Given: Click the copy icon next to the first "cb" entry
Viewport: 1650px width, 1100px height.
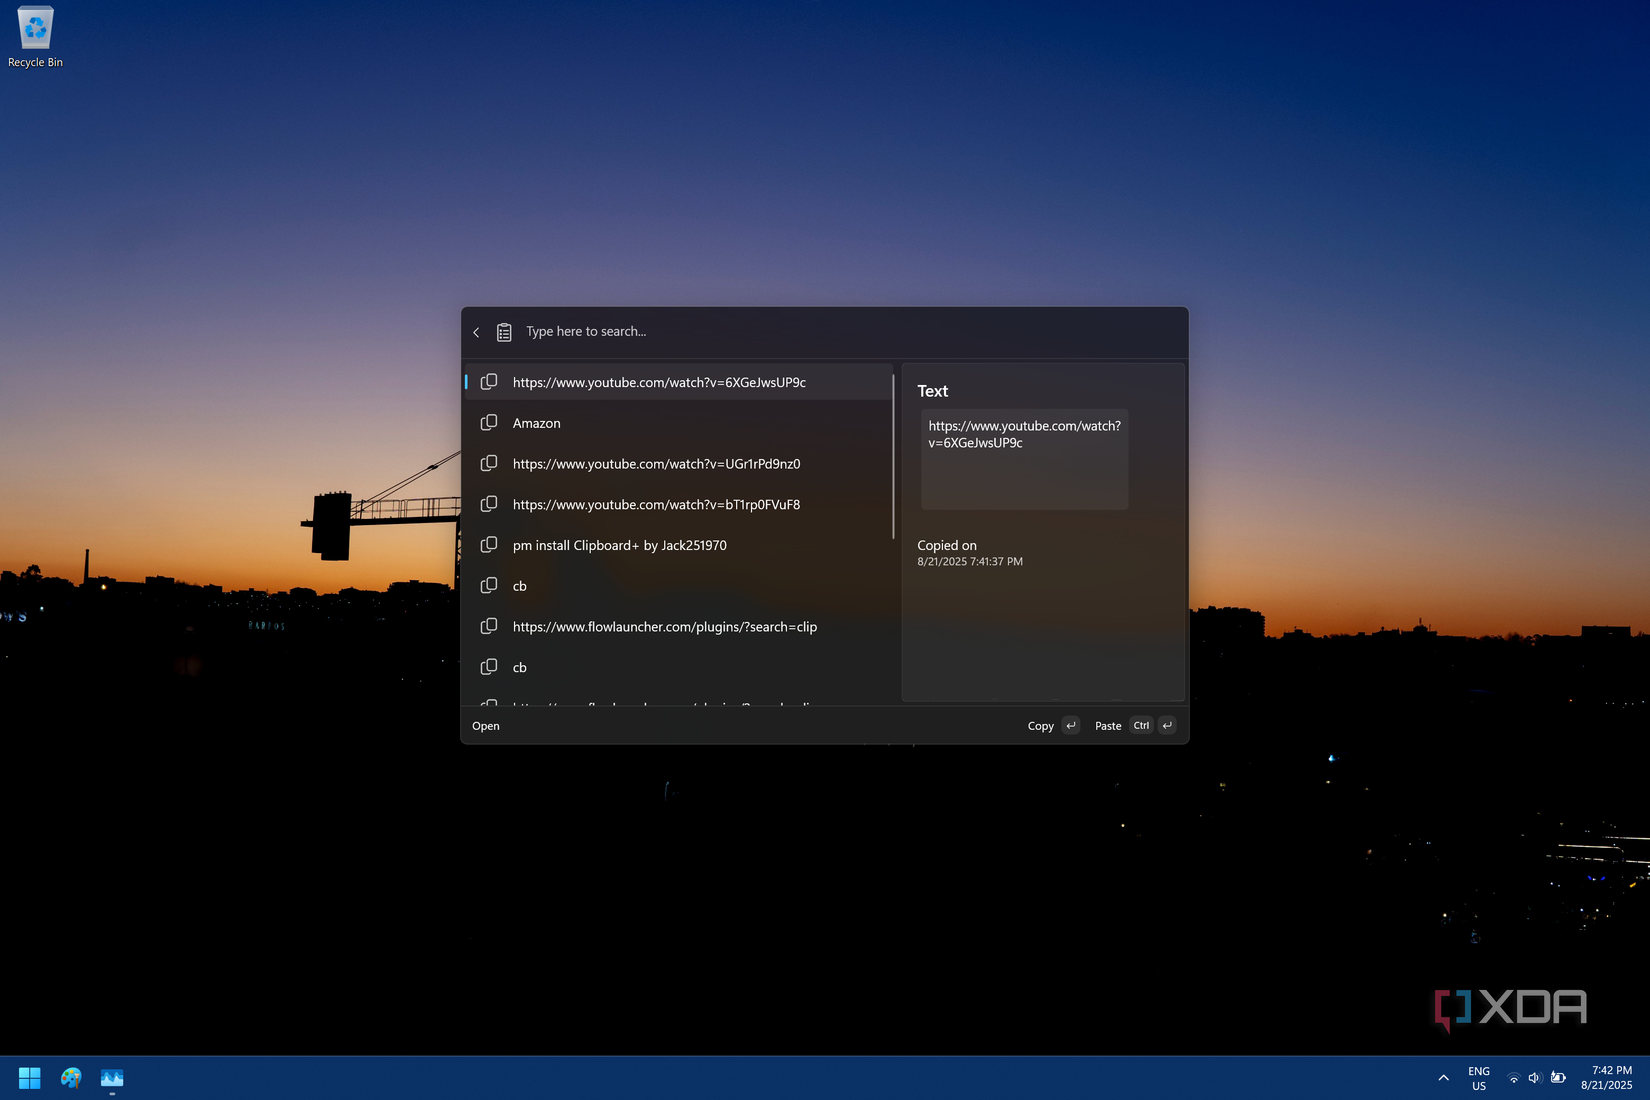Looking at the screenshot, I should (489, 585).
